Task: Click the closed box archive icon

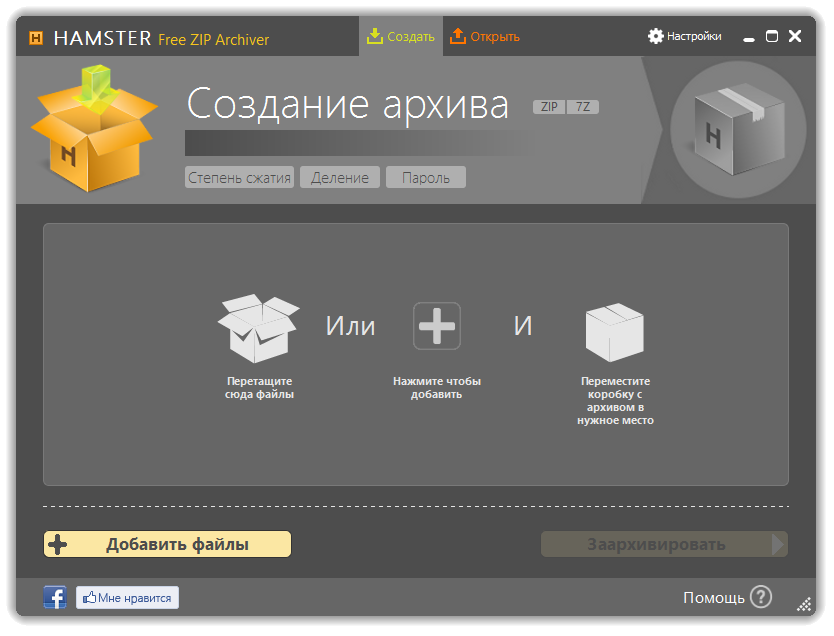Action: coord(614,331)
